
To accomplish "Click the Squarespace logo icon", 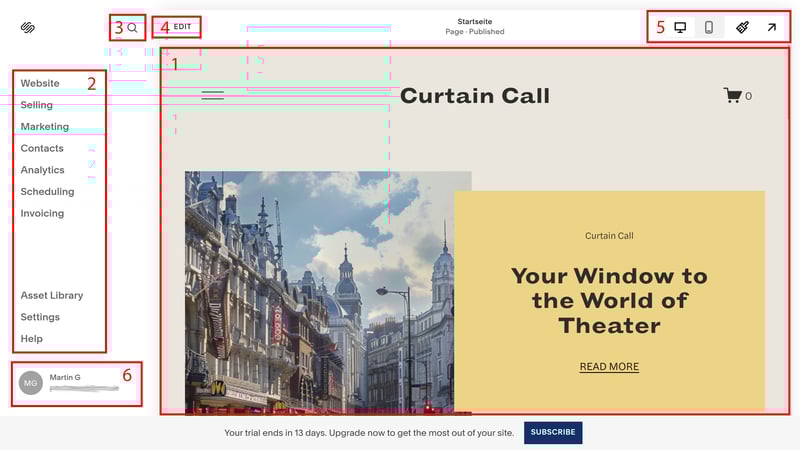I will pyautogui.click(x=28, y=28).
